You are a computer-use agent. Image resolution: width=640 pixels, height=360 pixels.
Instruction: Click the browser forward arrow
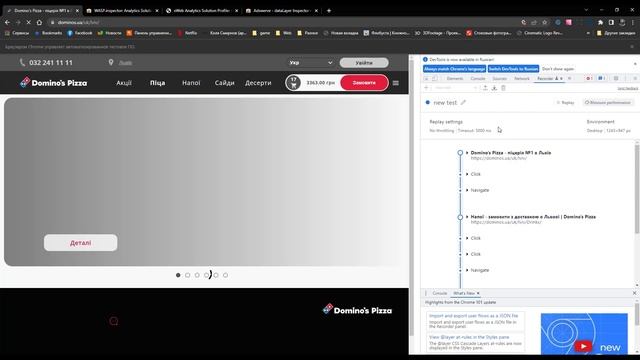tap(18, 22)
